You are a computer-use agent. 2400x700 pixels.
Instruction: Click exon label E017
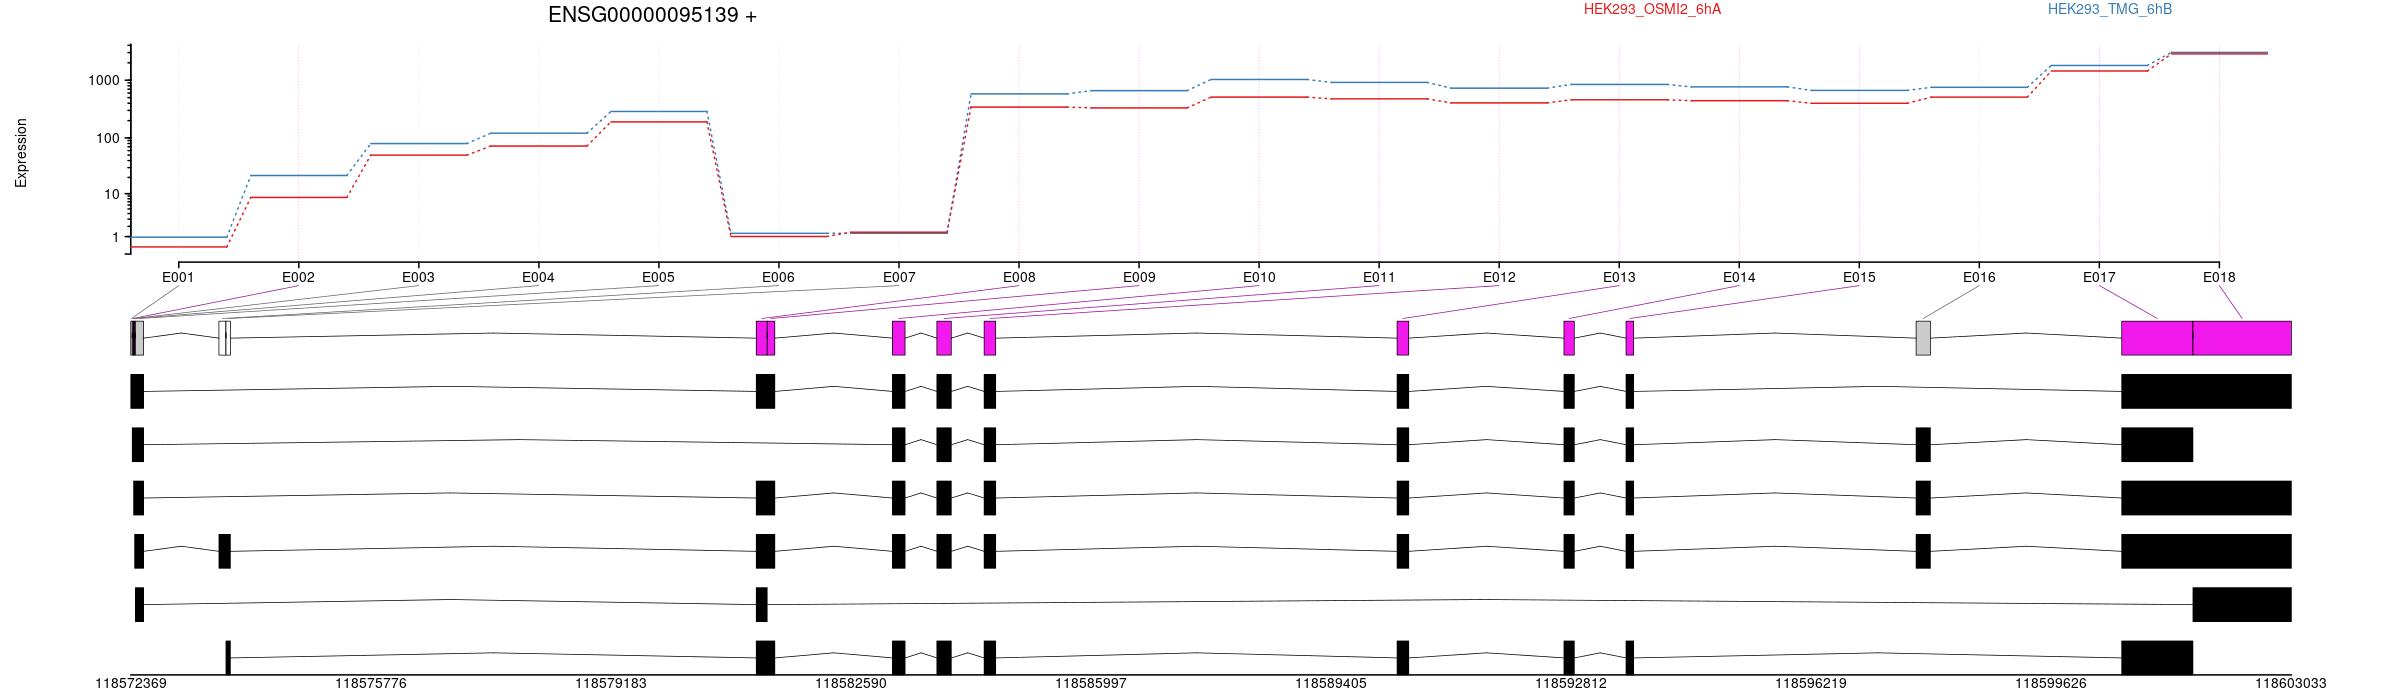(x=2099, y=277)
